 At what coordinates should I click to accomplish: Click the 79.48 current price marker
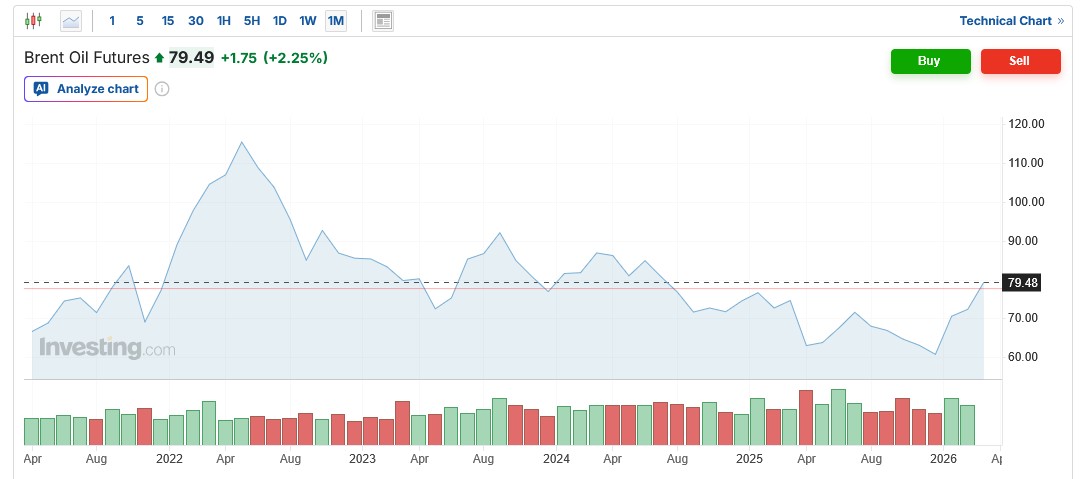point(1023,283)
